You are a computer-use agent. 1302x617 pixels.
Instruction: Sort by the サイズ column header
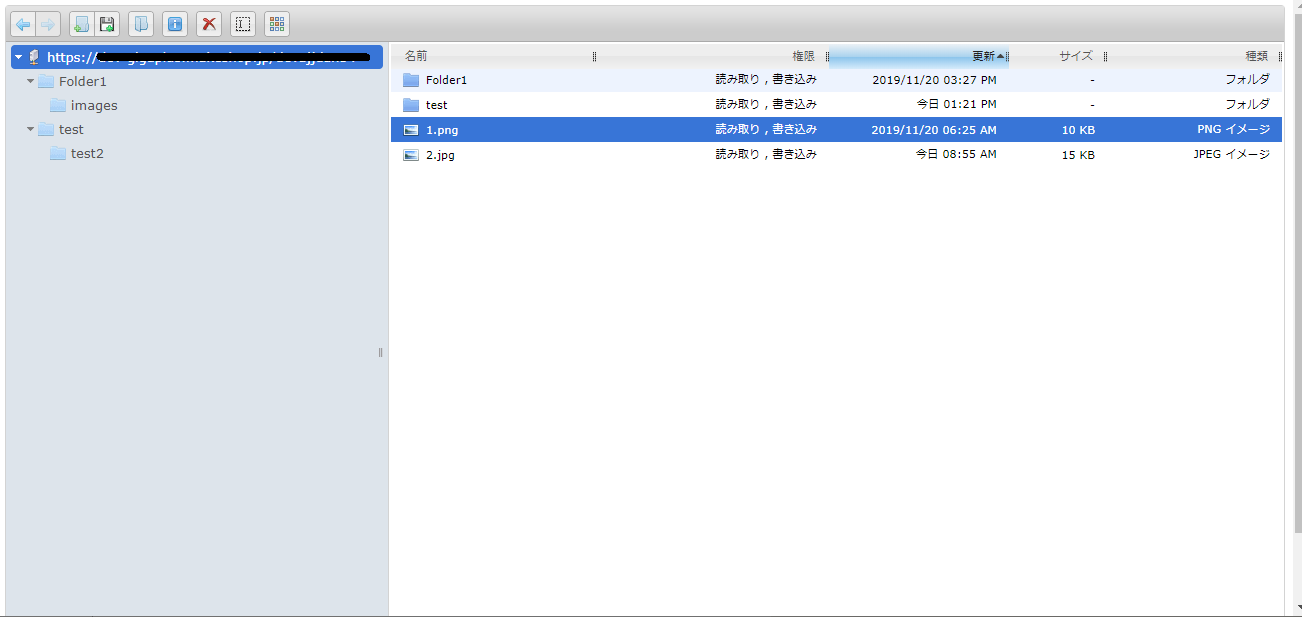click(1075, 56)
